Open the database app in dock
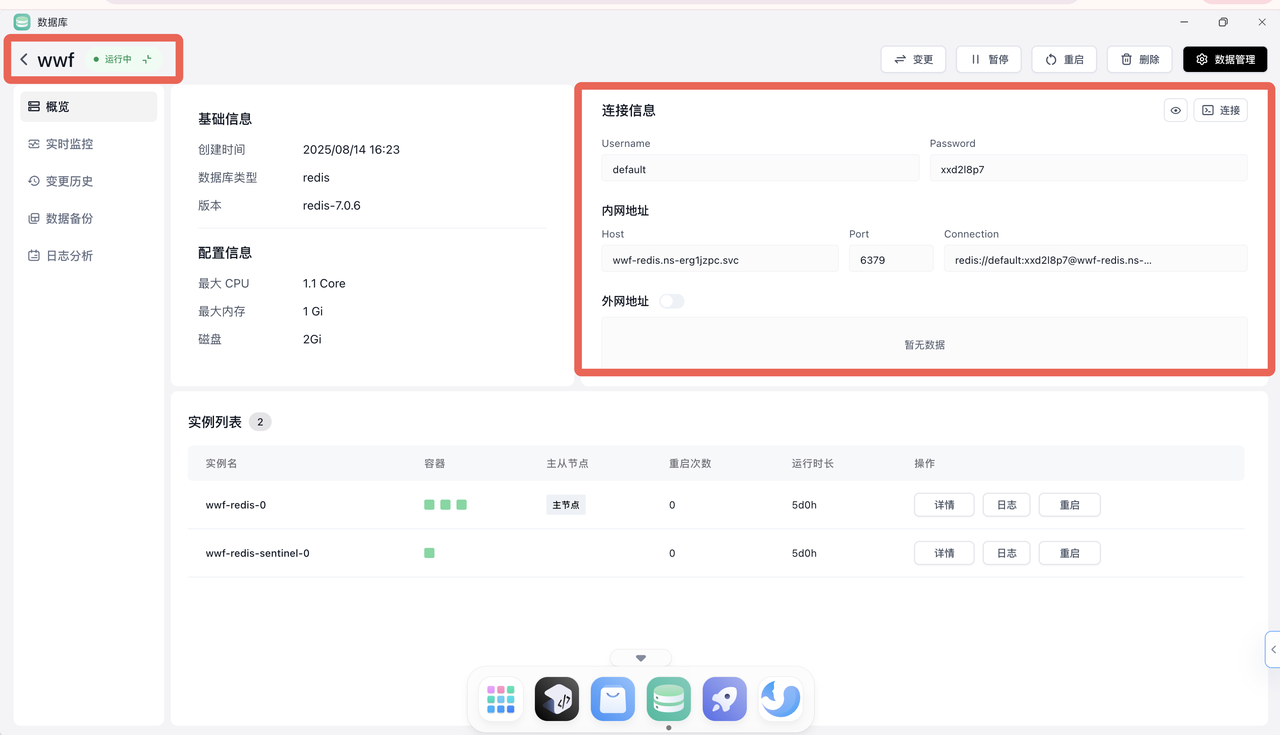 pyautogui.click(x=668, y=699)
